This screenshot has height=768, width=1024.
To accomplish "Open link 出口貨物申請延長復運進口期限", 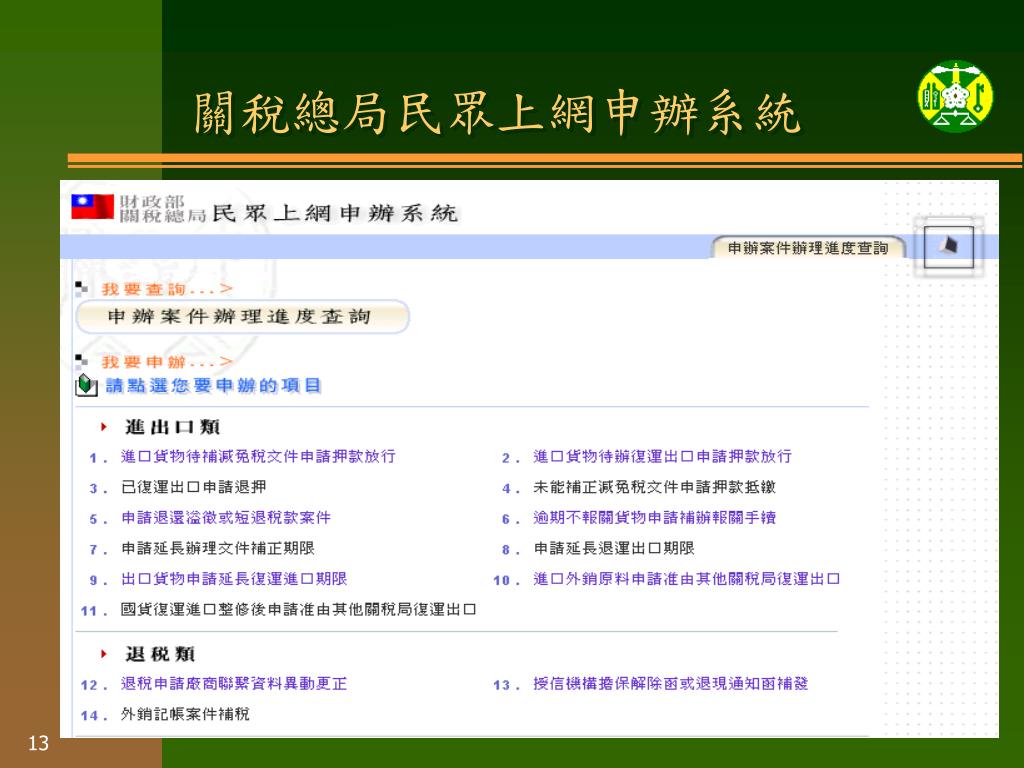I will [x=234, y=579].
